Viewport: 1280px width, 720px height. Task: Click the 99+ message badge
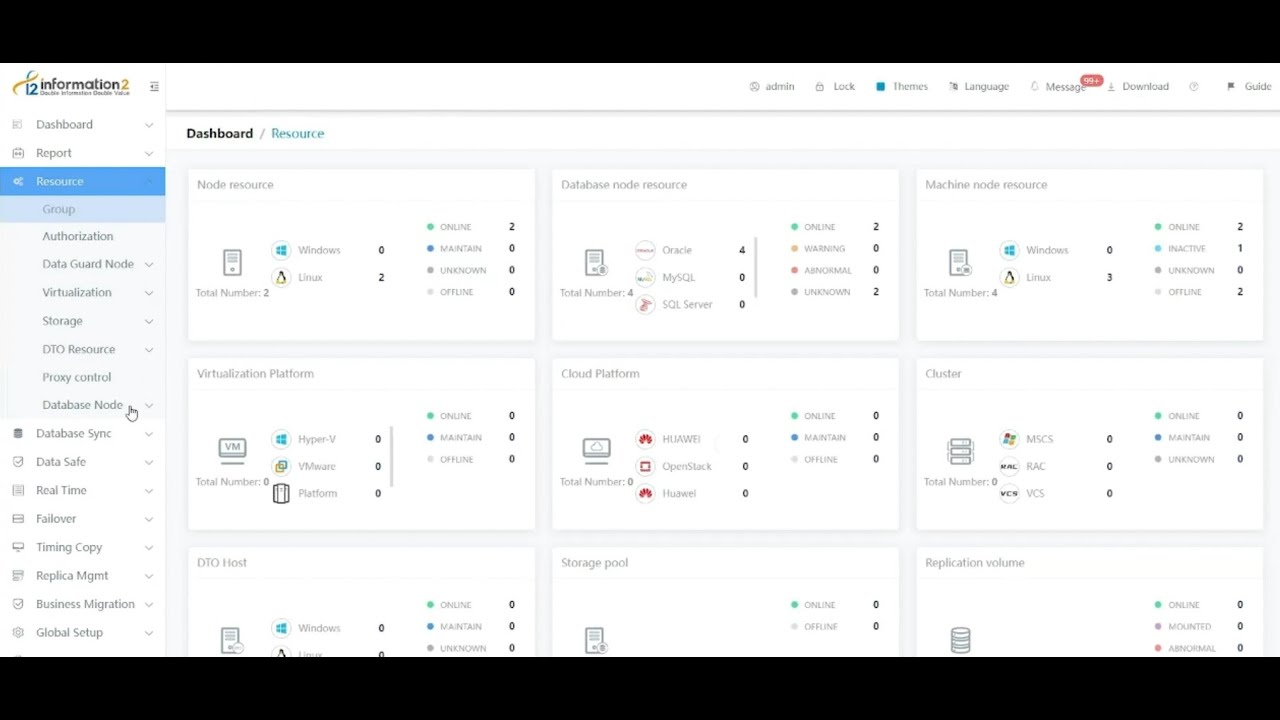point(1091,80)
